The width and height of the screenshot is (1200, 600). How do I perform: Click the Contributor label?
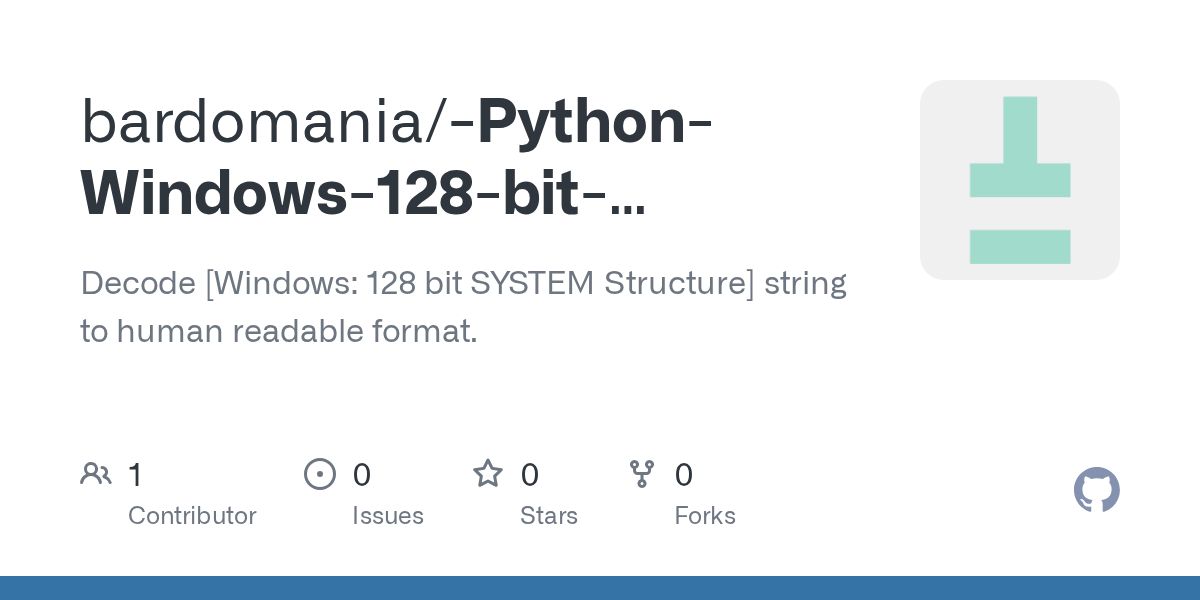pyautogui.click(x=192, y=516)
